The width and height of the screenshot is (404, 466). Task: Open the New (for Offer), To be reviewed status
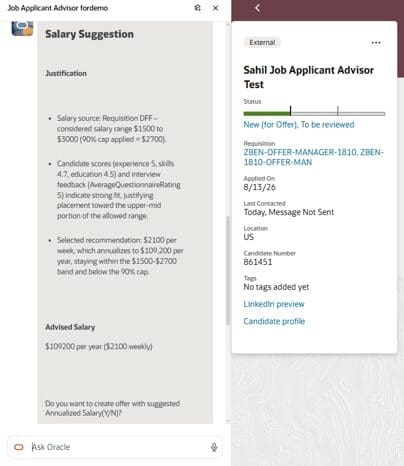click(299, 125)
